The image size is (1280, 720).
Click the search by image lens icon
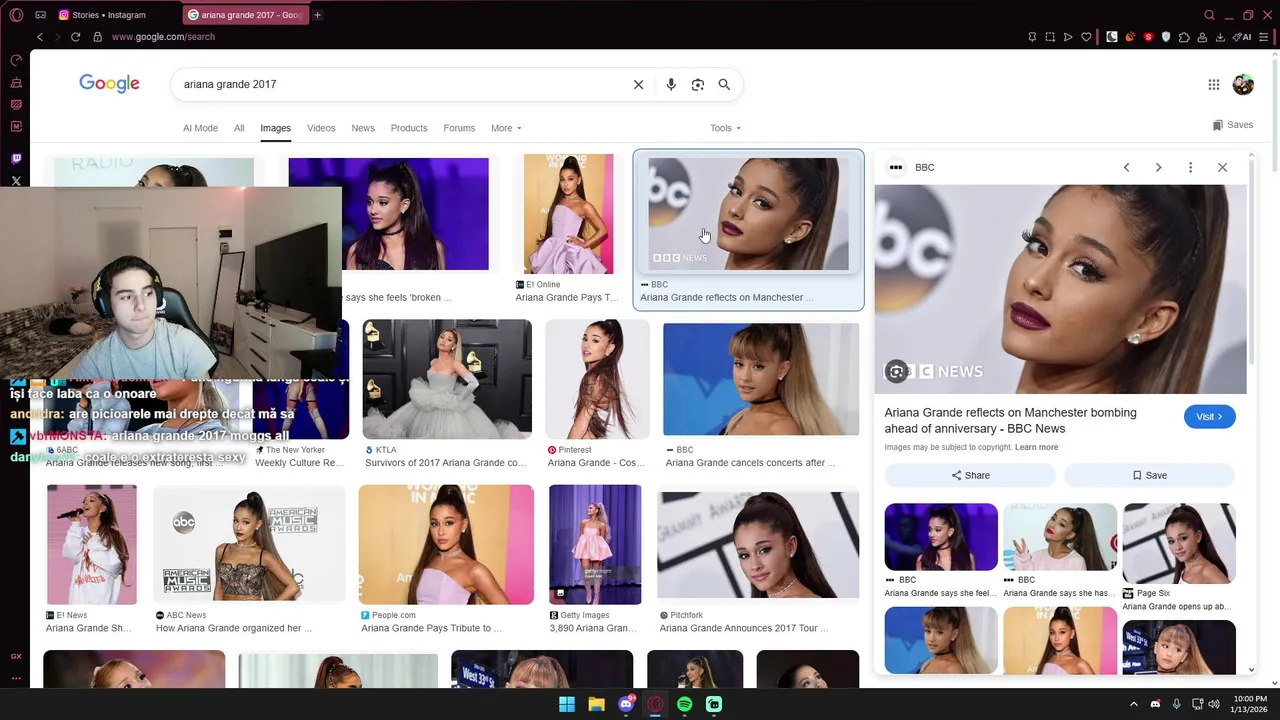click(x=698, y=84)
